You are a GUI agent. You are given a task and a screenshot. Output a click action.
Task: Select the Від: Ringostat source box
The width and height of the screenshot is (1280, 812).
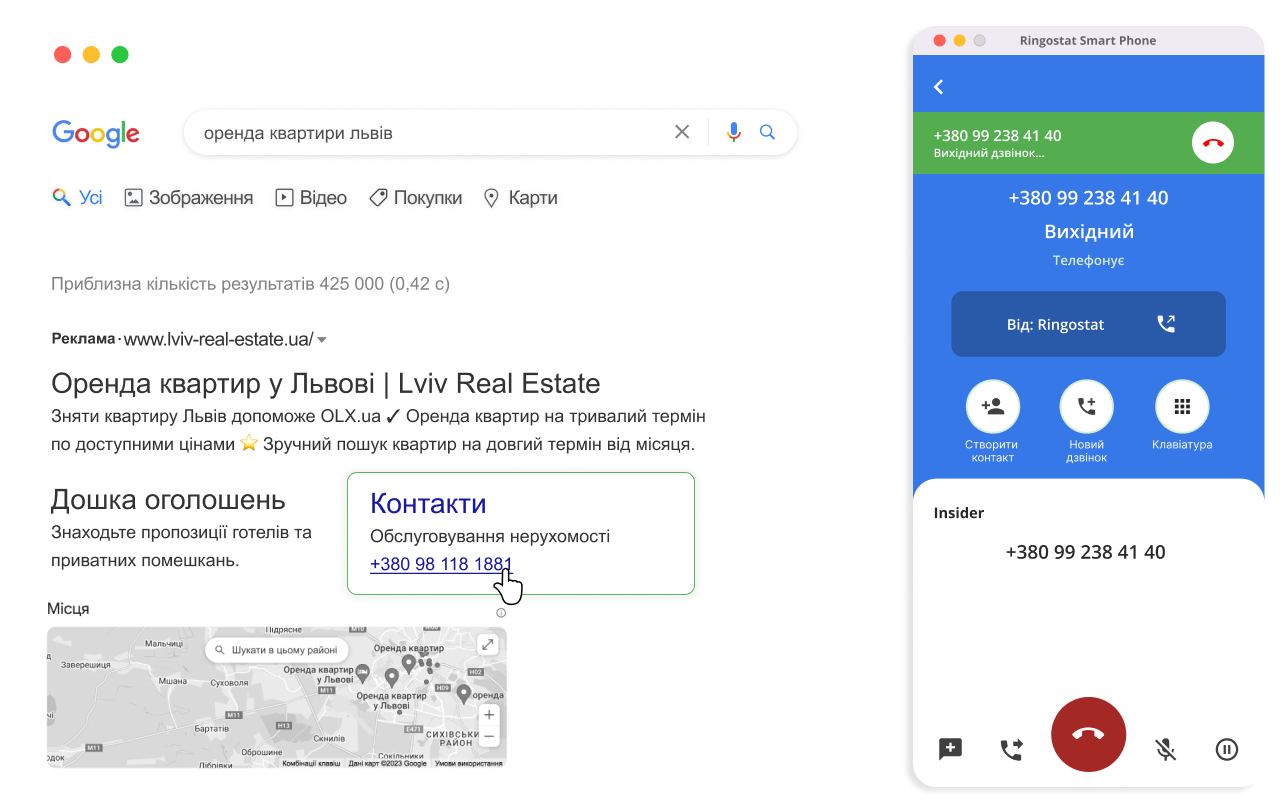1088,324
